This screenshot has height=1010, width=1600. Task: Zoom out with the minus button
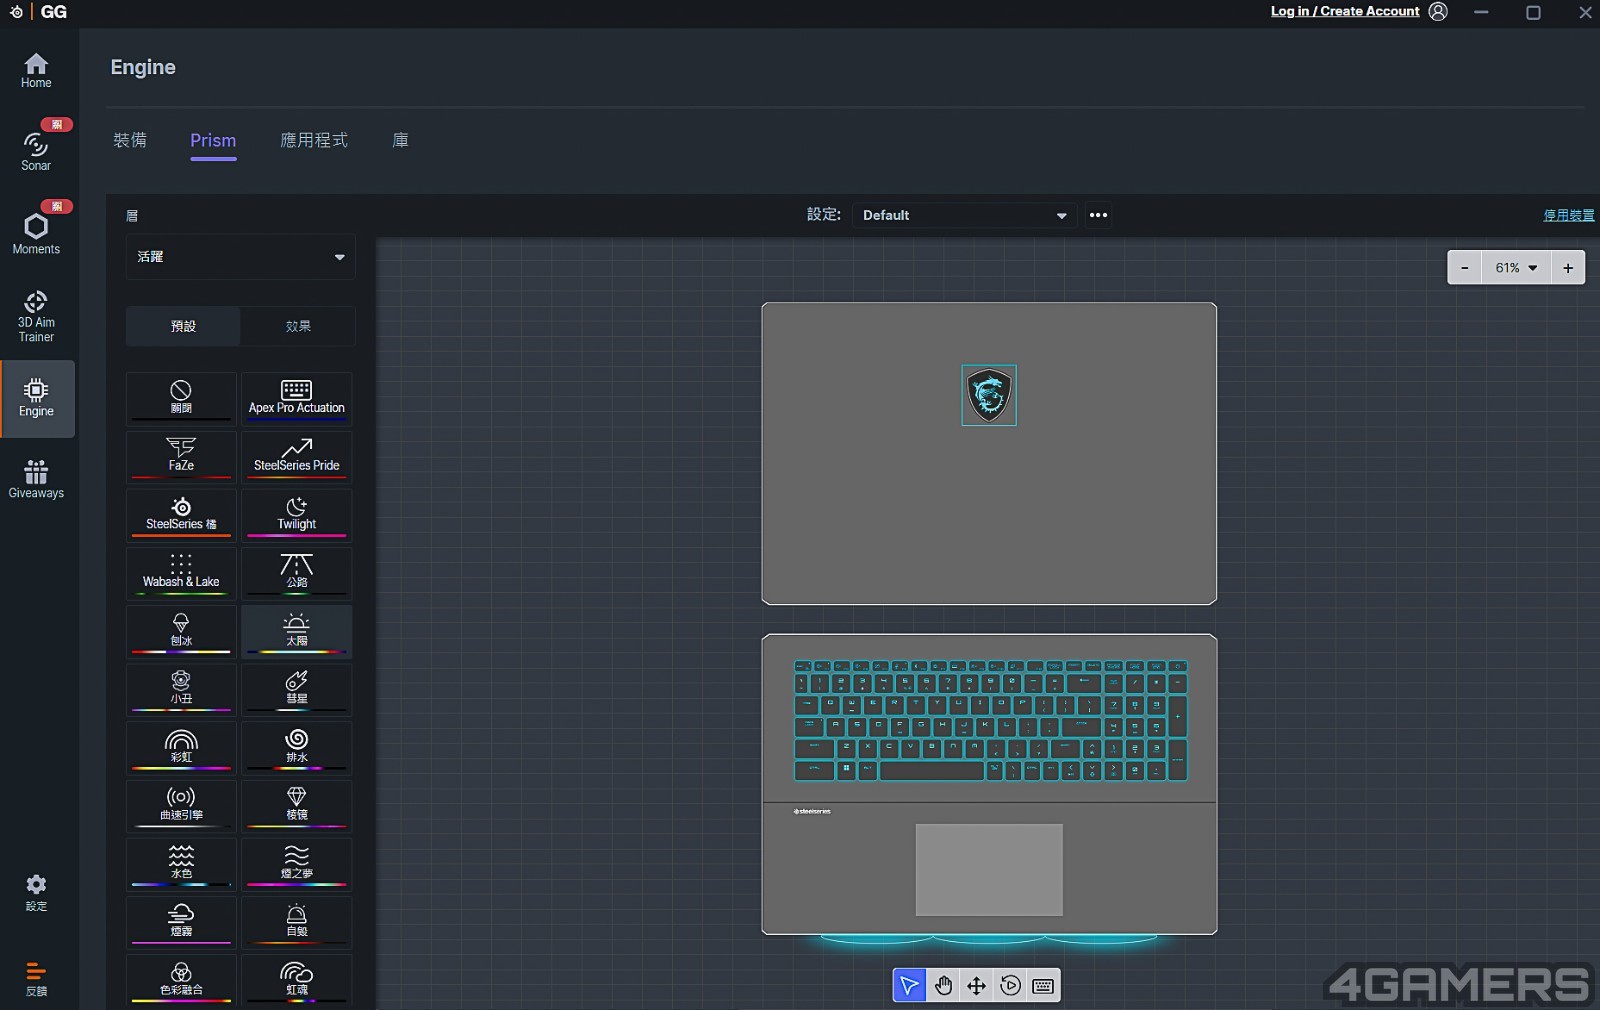[1465, 268]
